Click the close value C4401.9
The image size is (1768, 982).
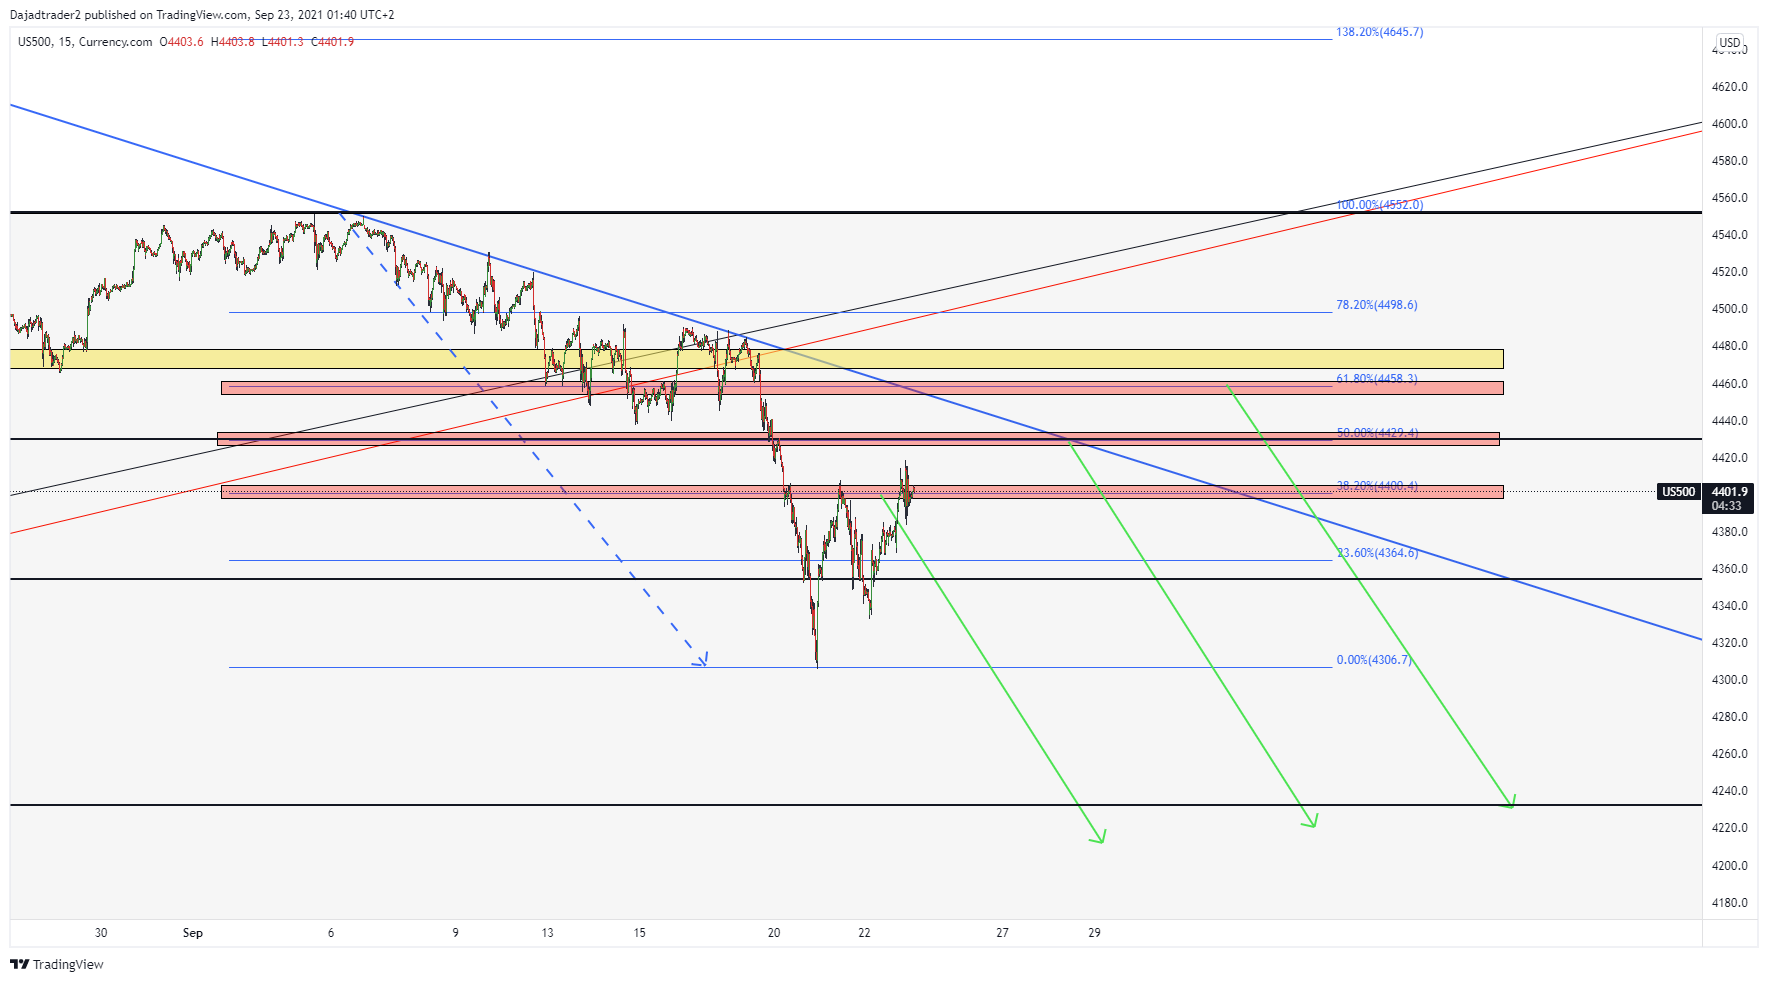pos(333,42)
